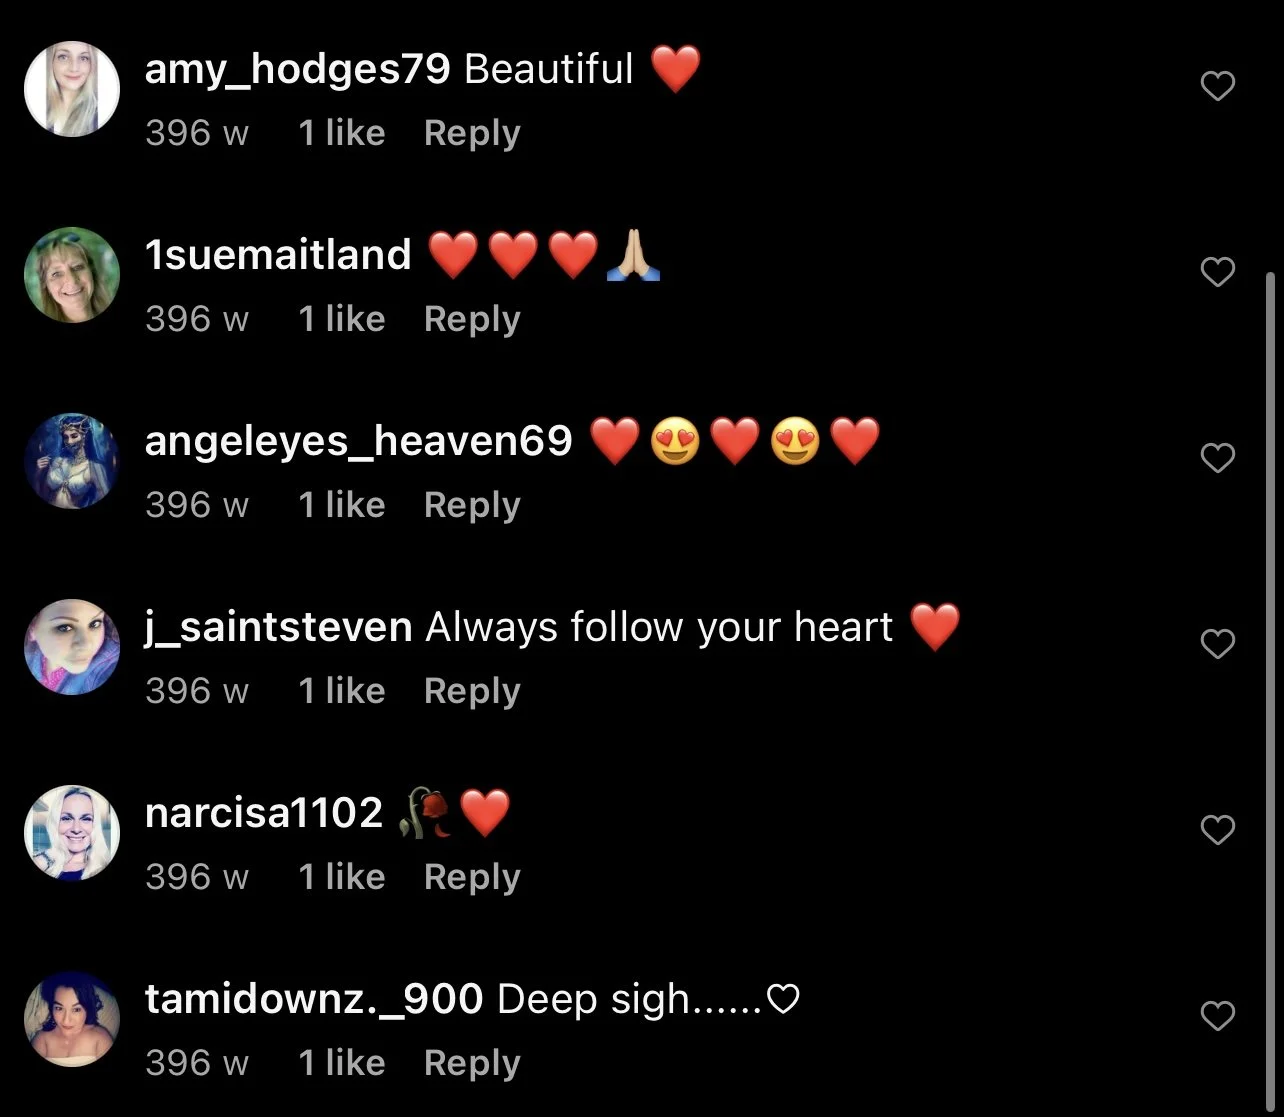Viewport: 1284px width, 1117px height.
Task: Like 1suemaitland's comment with heart icon
Action: click(x=1217, y=272)
